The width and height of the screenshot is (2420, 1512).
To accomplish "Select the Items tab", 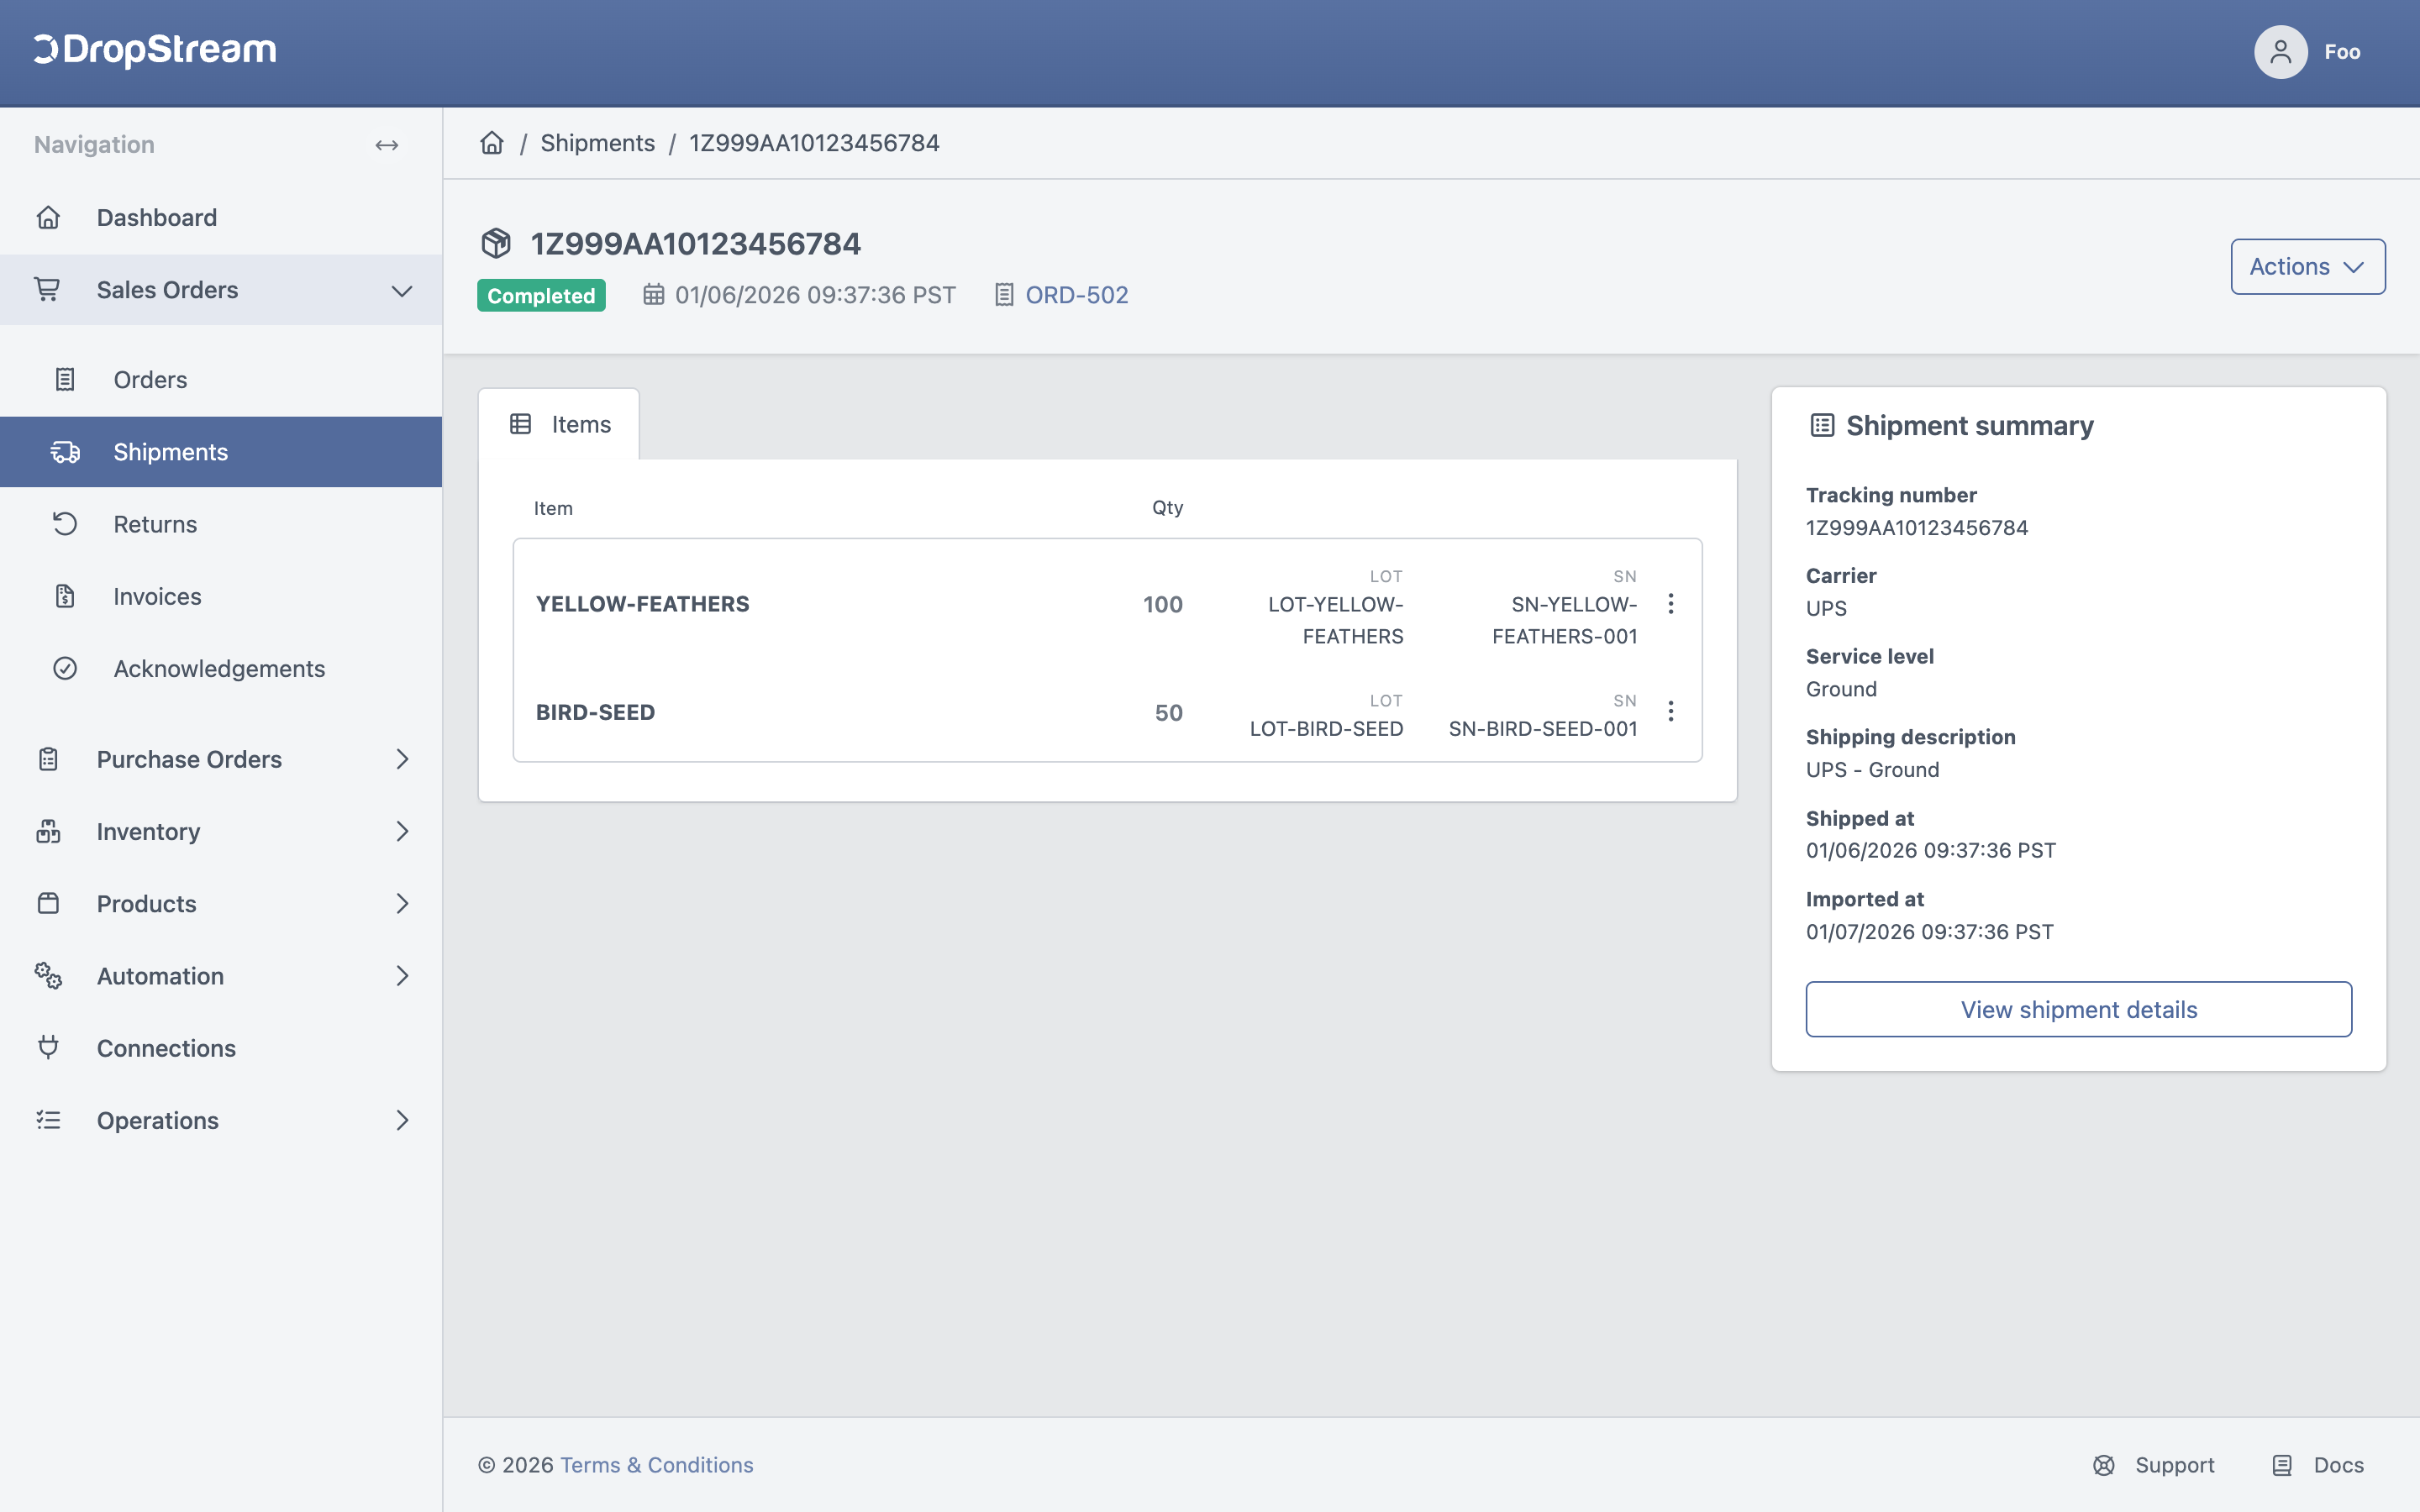I will coord(559,424).
